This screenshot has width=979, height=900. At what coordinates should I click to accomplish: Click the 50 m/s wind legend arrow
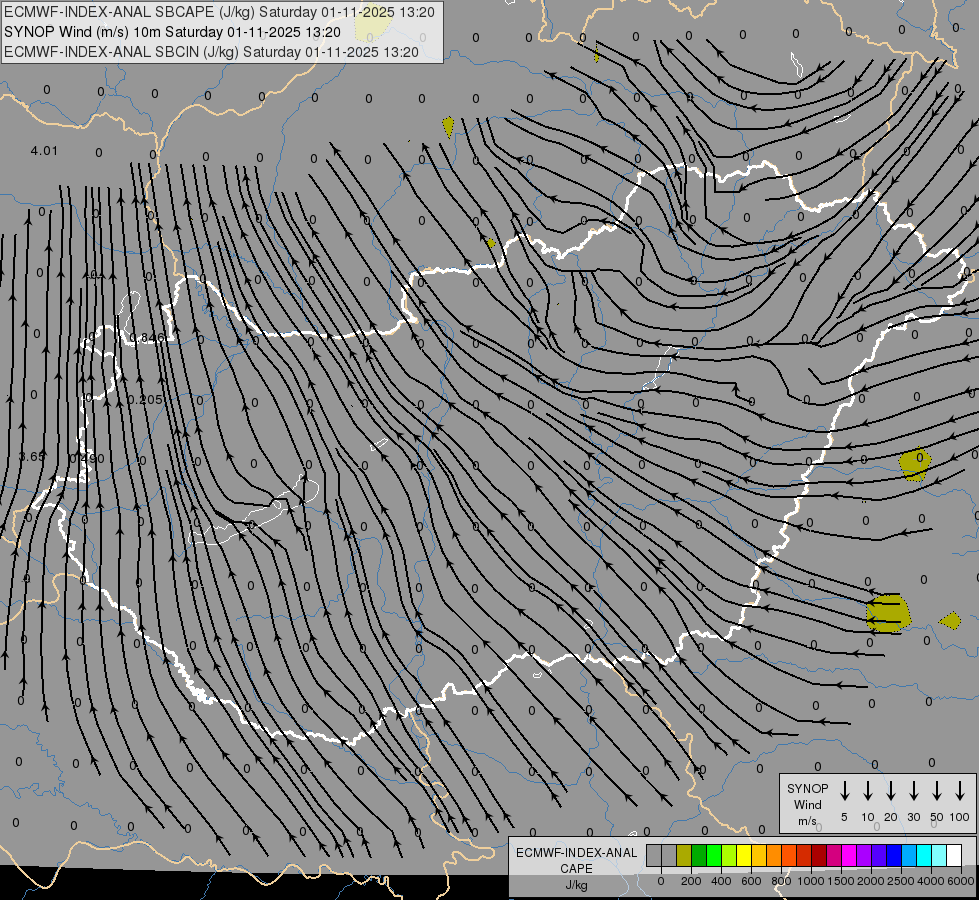coord(937,790)
